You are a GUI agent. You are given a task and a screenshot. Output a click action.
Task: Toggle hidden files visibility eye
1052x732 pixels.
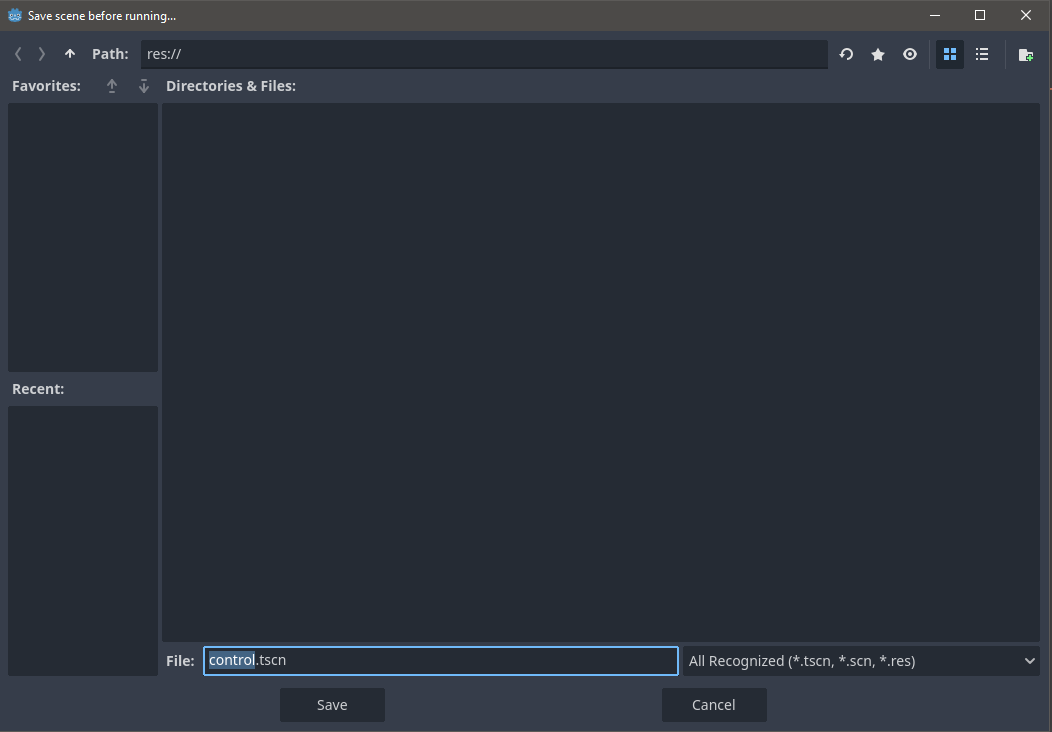[910, 54]
